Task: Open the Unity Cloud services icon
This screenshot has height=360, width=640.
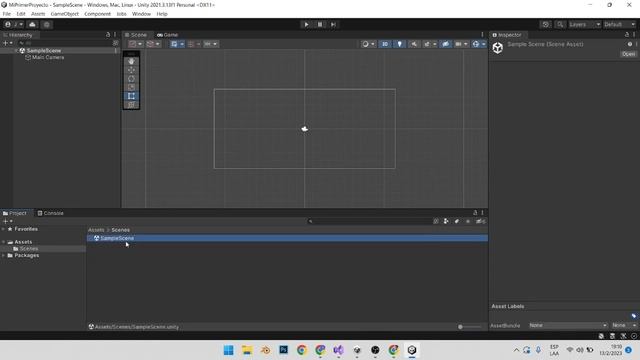Action: coord(32,24)
